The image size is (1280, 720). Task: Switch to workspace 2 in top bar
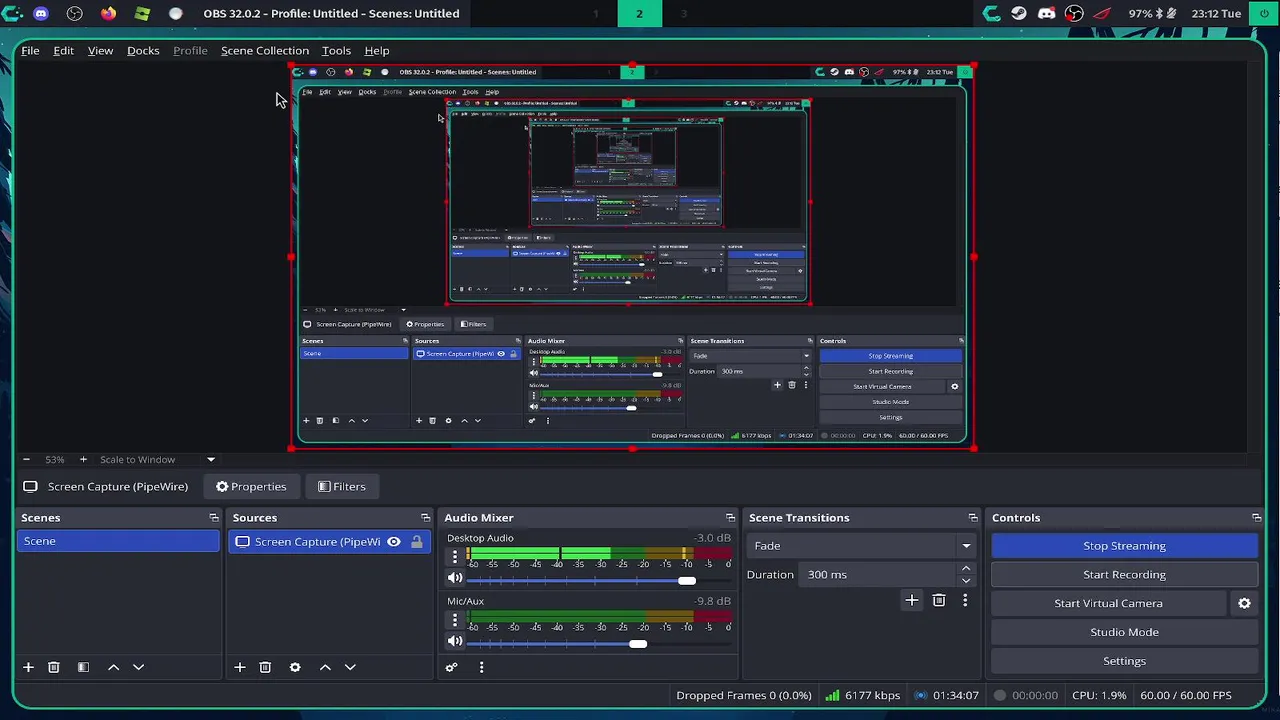[x=639, y=13]
